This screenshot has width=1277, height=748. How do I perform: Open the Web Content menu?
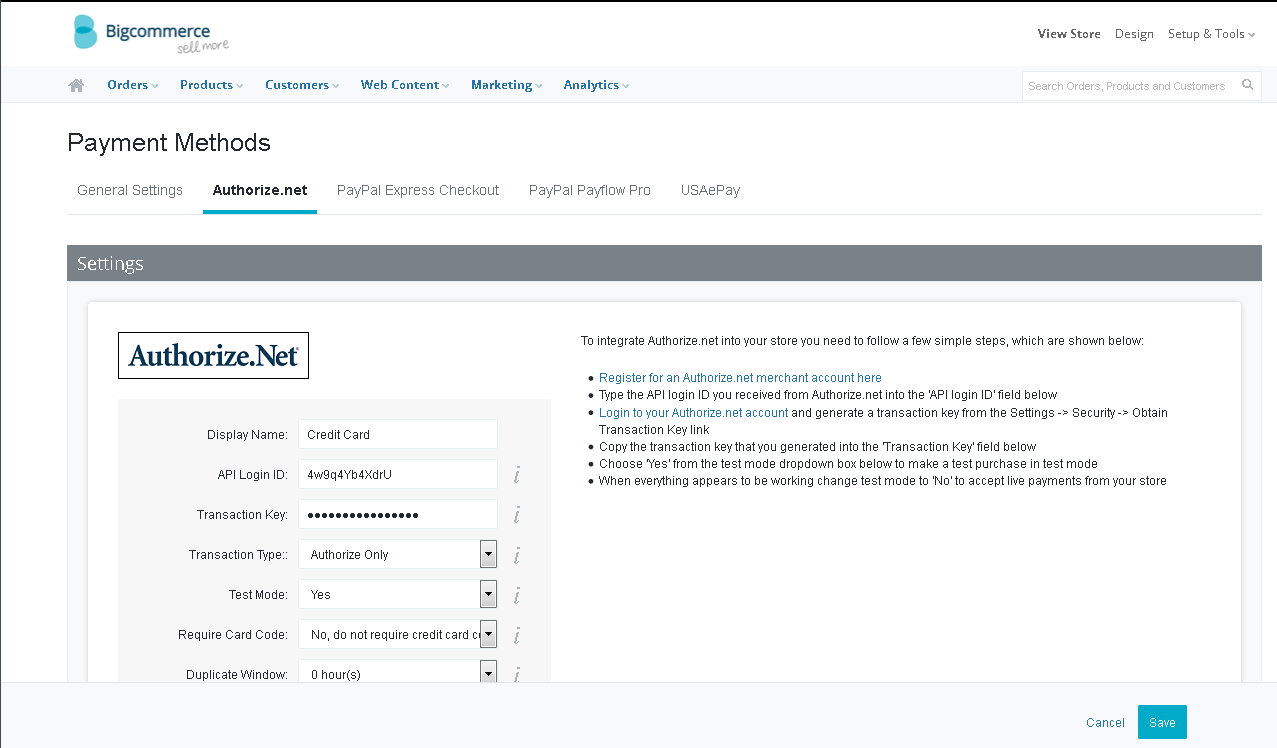[405, 85]
